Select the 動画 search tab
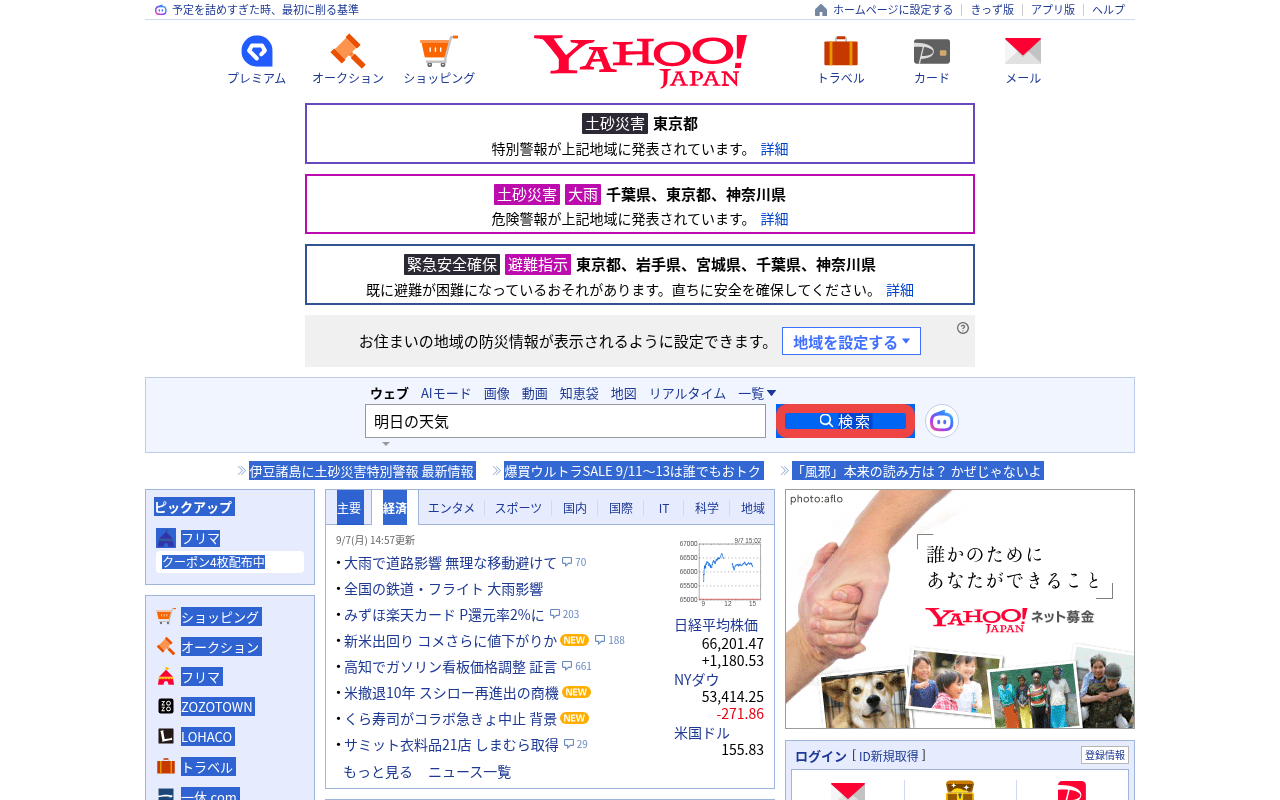The image size is (1280, 800). pos(535,393)
